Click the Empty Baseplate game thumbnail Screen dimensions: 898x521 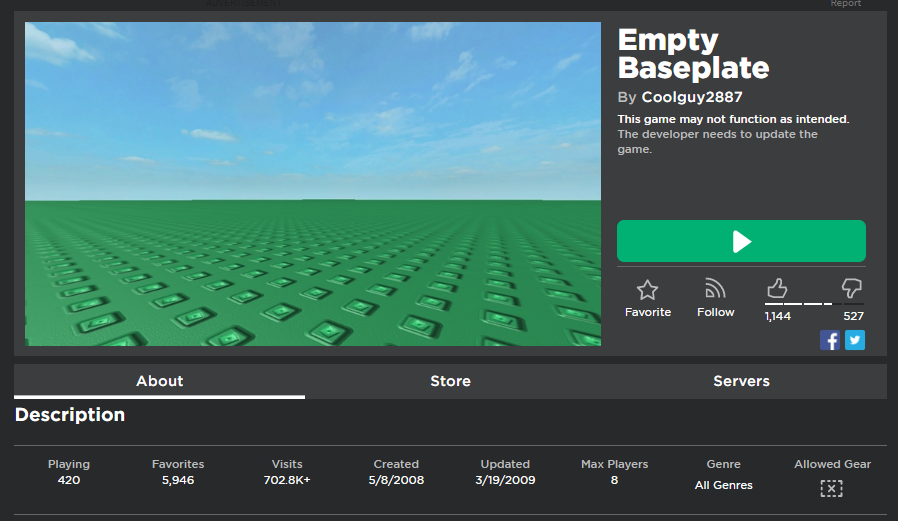313,184
